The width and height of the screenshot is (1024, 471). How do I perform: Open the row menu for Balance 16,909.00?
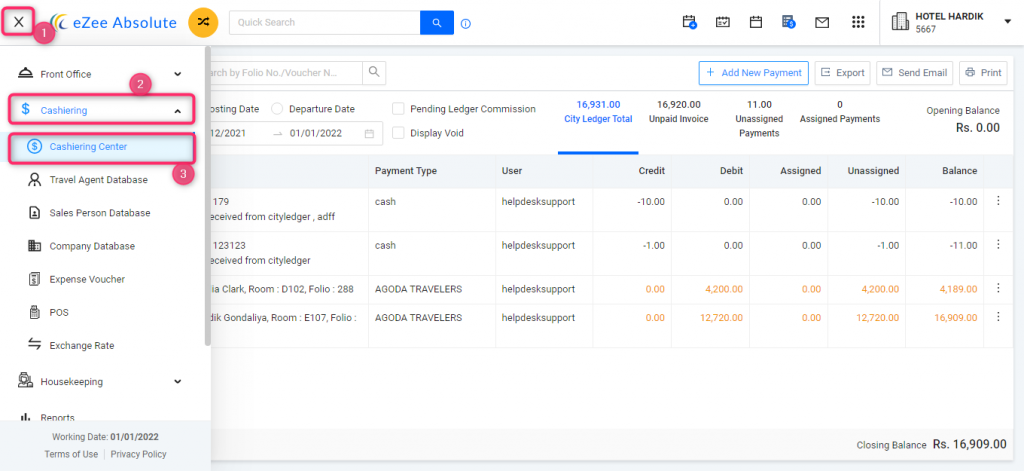(997, 317)
